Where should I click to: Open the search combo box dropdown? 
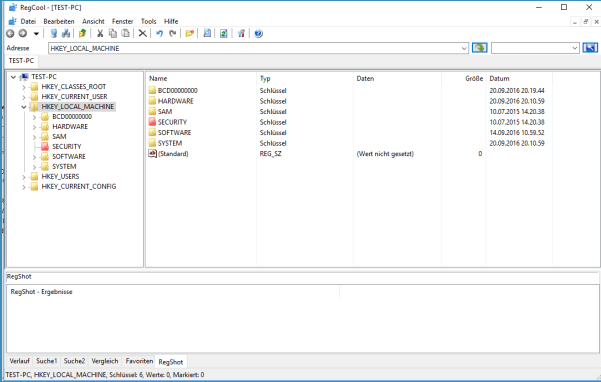(575, 48)
